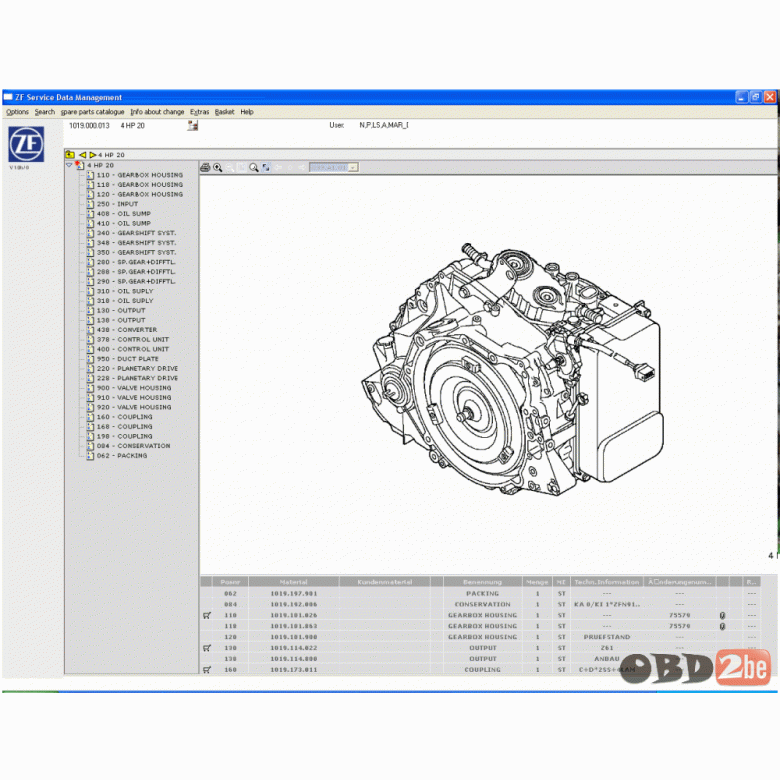
Task: Click the greyed zoom out icon
Action: [x=230, y=168]
